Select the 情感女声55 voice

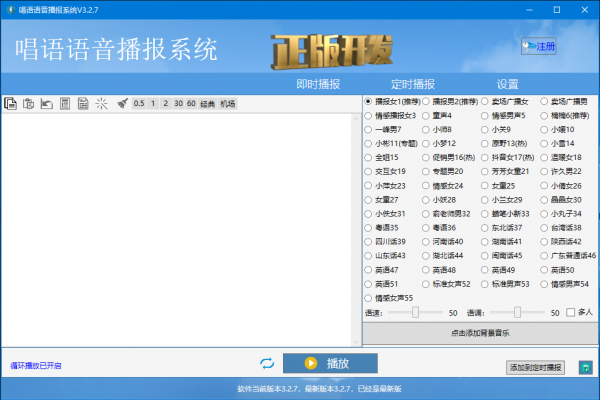coord(389,298)
